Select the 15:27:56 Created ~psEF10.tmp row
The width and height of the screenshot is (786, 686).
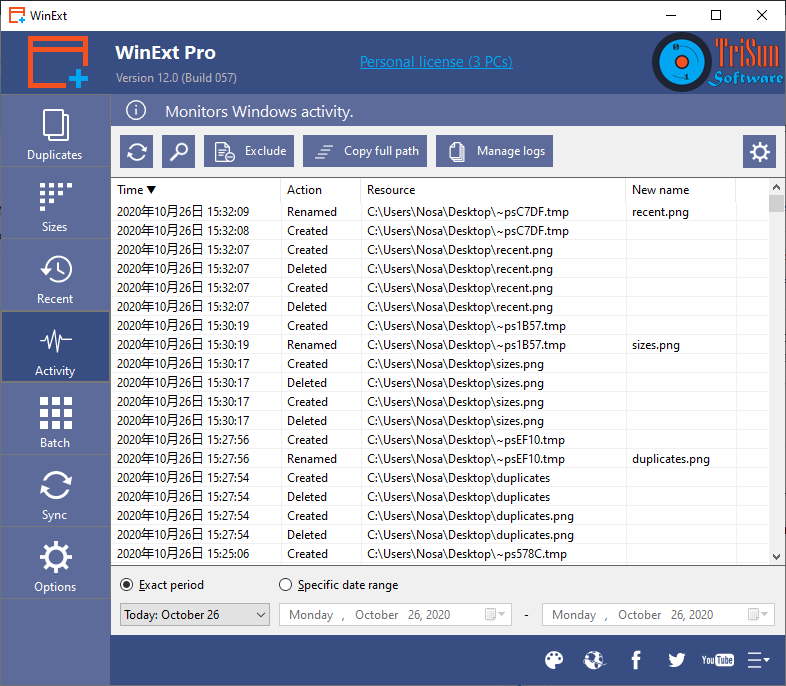[440, 440]
